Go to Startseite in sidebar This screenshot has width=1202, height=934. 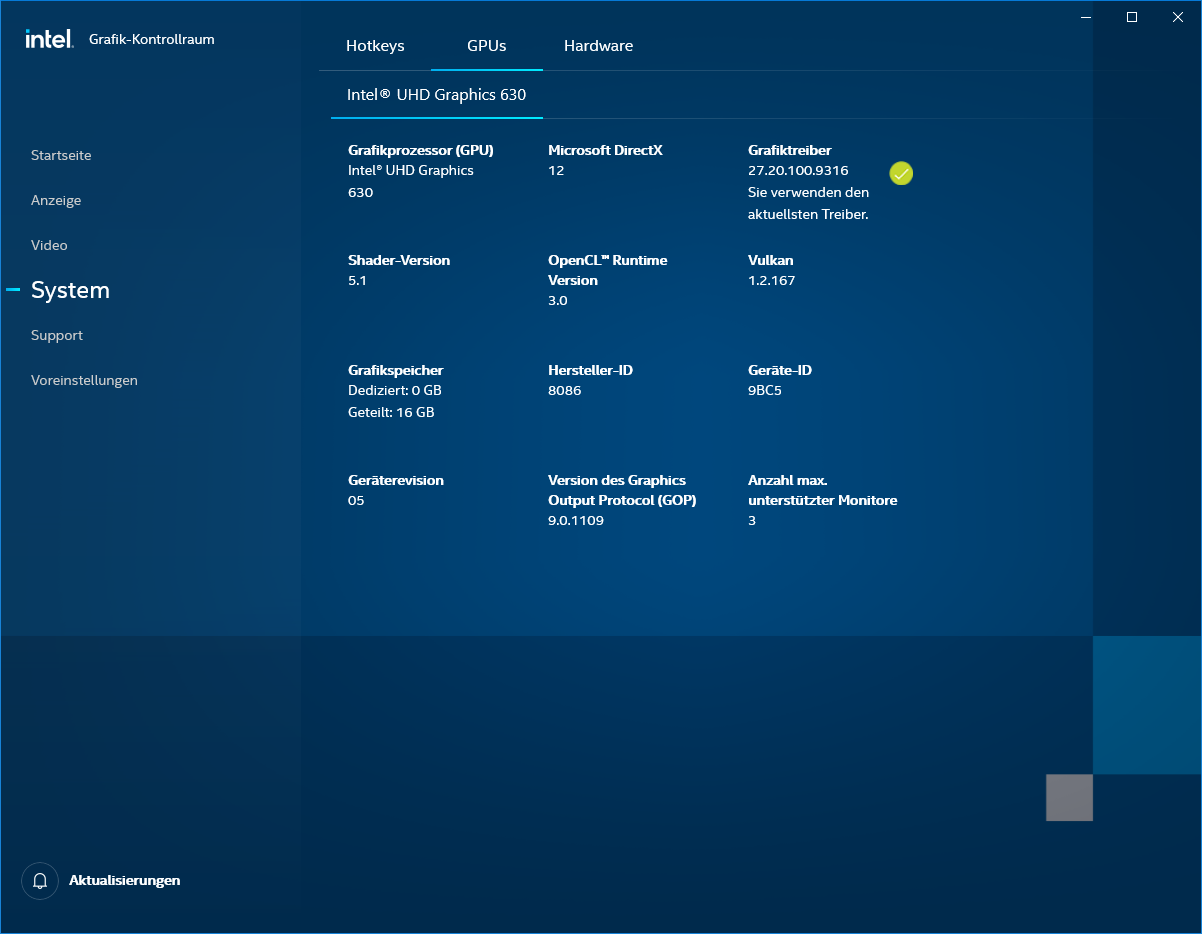pyautogui.click(x=61, y=155)
